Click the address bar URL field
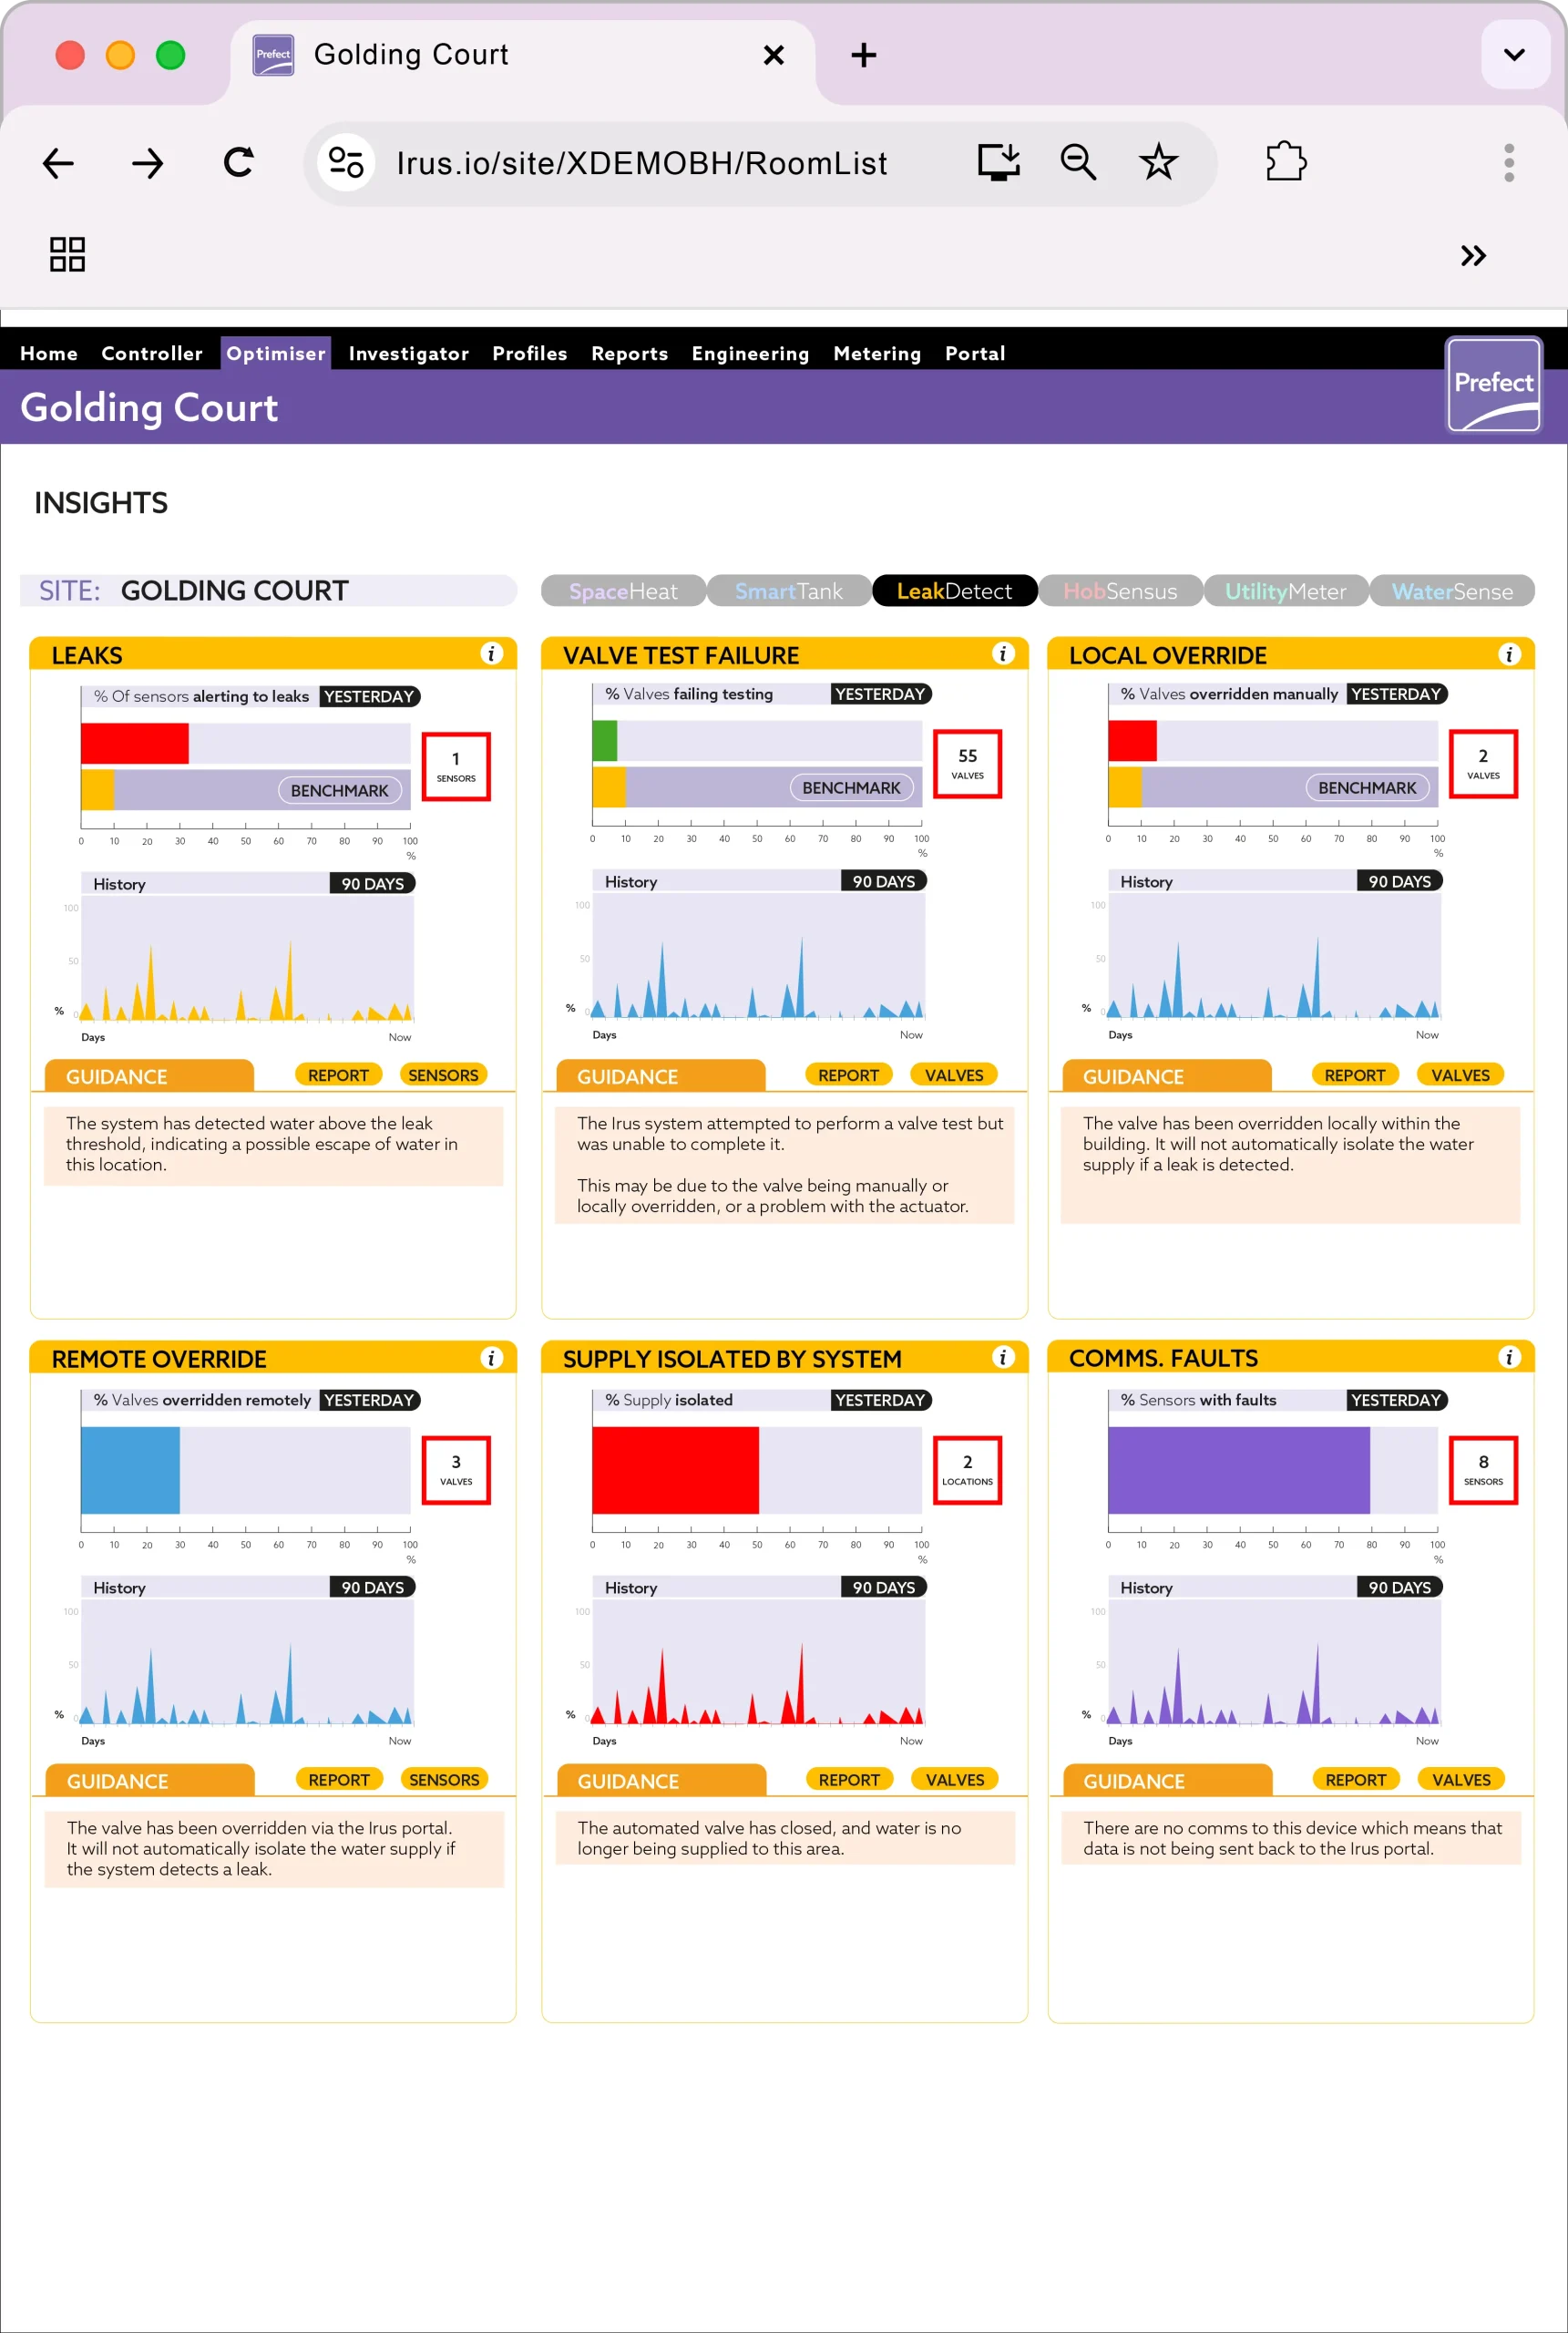The height and width of the screenshot is (2333, 1568). pos(641,163)
